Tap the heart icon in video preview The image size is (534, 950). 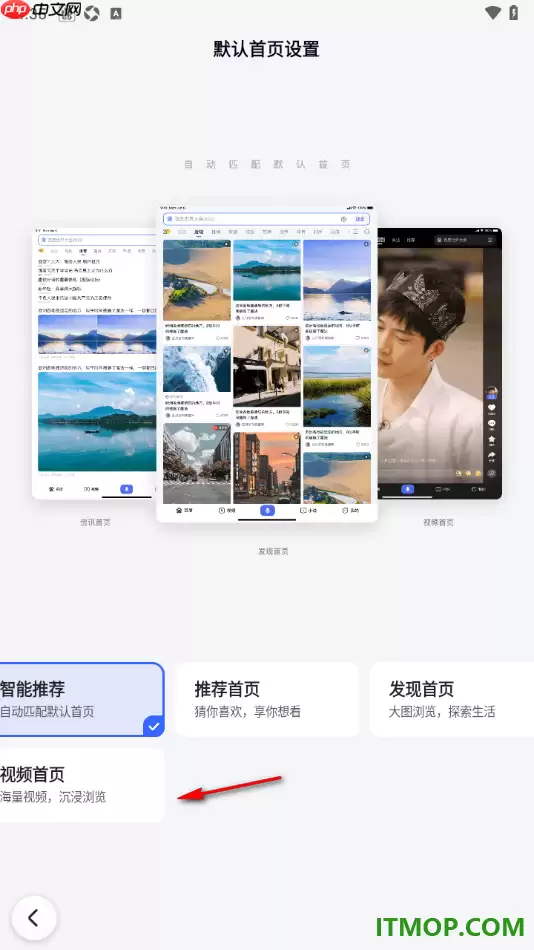[492, 408]
